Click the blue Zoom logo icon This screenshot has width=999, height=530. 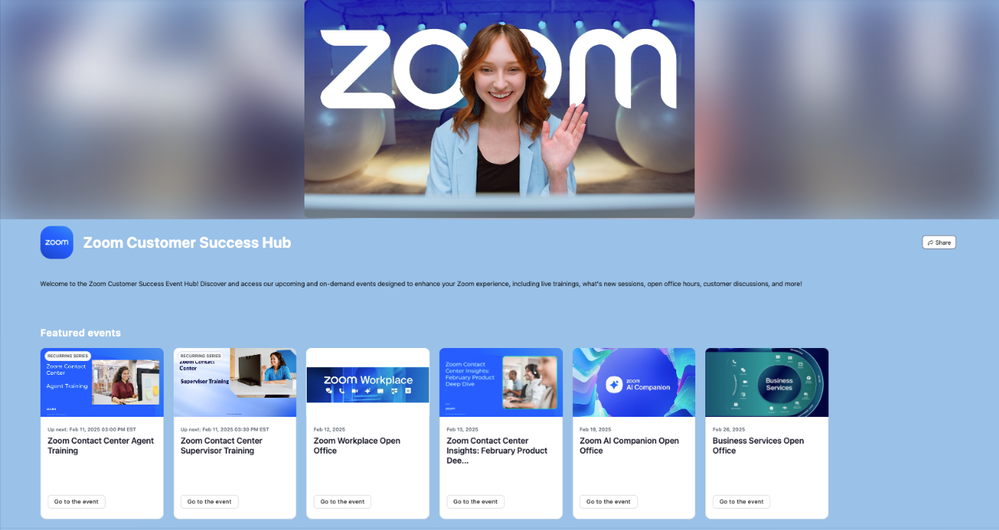[57, 242]
